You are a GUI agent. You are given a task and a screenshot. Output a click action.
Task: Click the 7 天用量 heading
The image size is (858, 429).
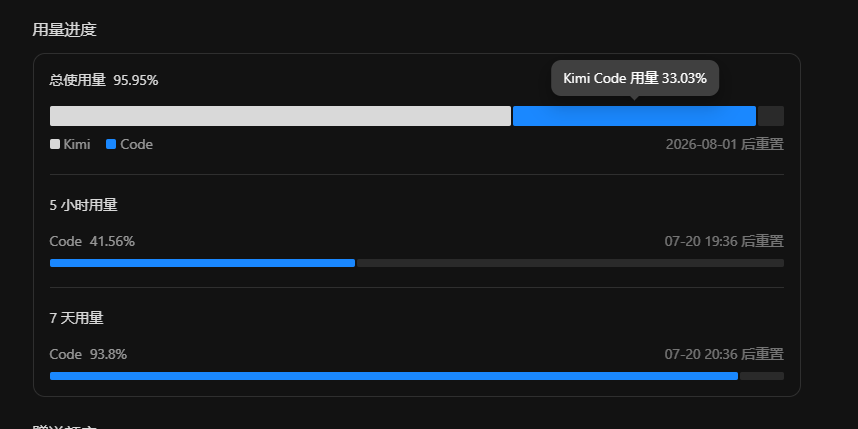coord(76,318)
